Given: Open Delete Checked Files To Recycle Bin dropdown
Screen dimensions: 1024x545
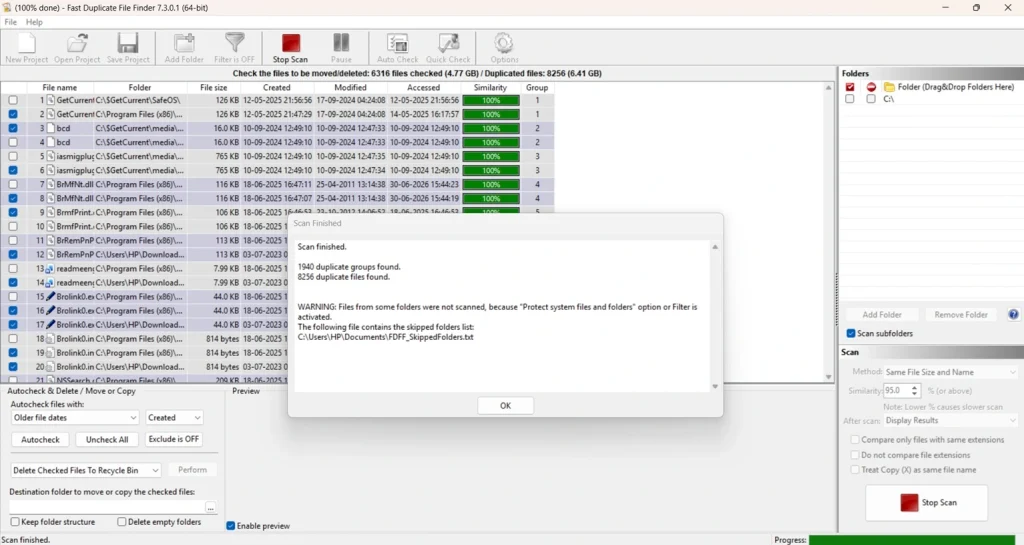Looking at the screenshot, I should tap(86, 470).
